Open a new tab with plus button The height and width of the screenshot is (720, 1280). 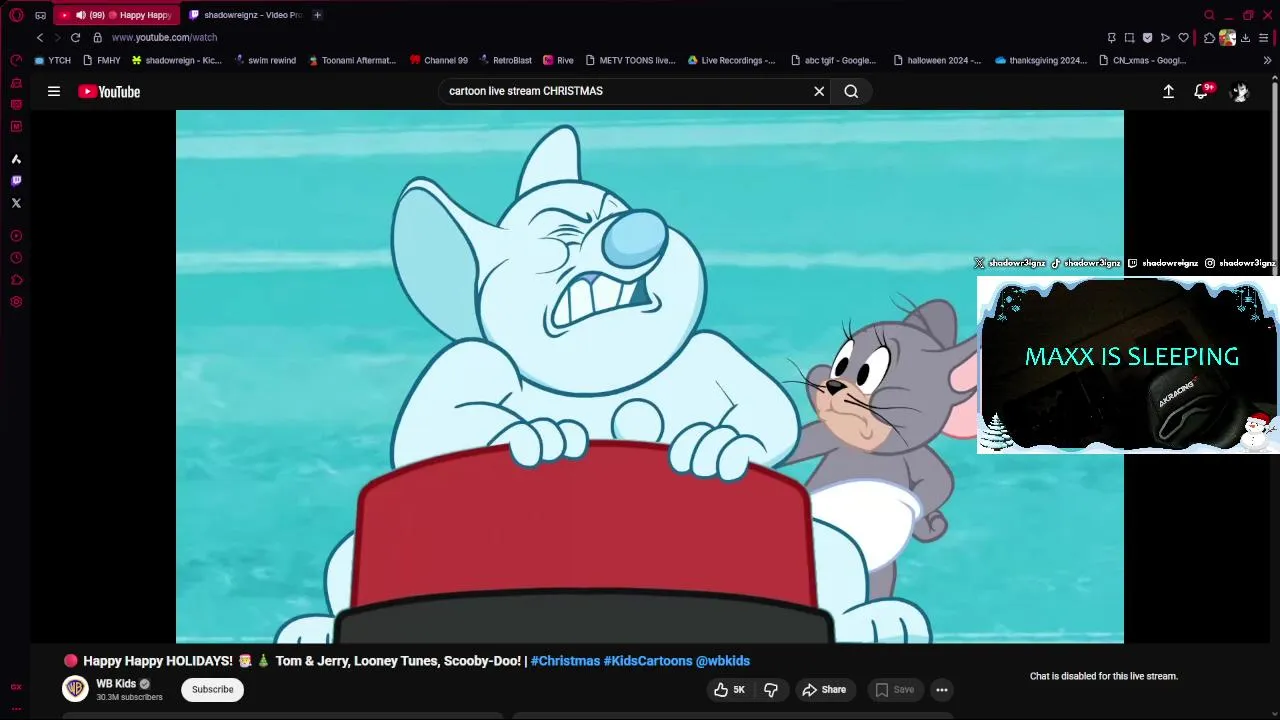tap(317, 15)
